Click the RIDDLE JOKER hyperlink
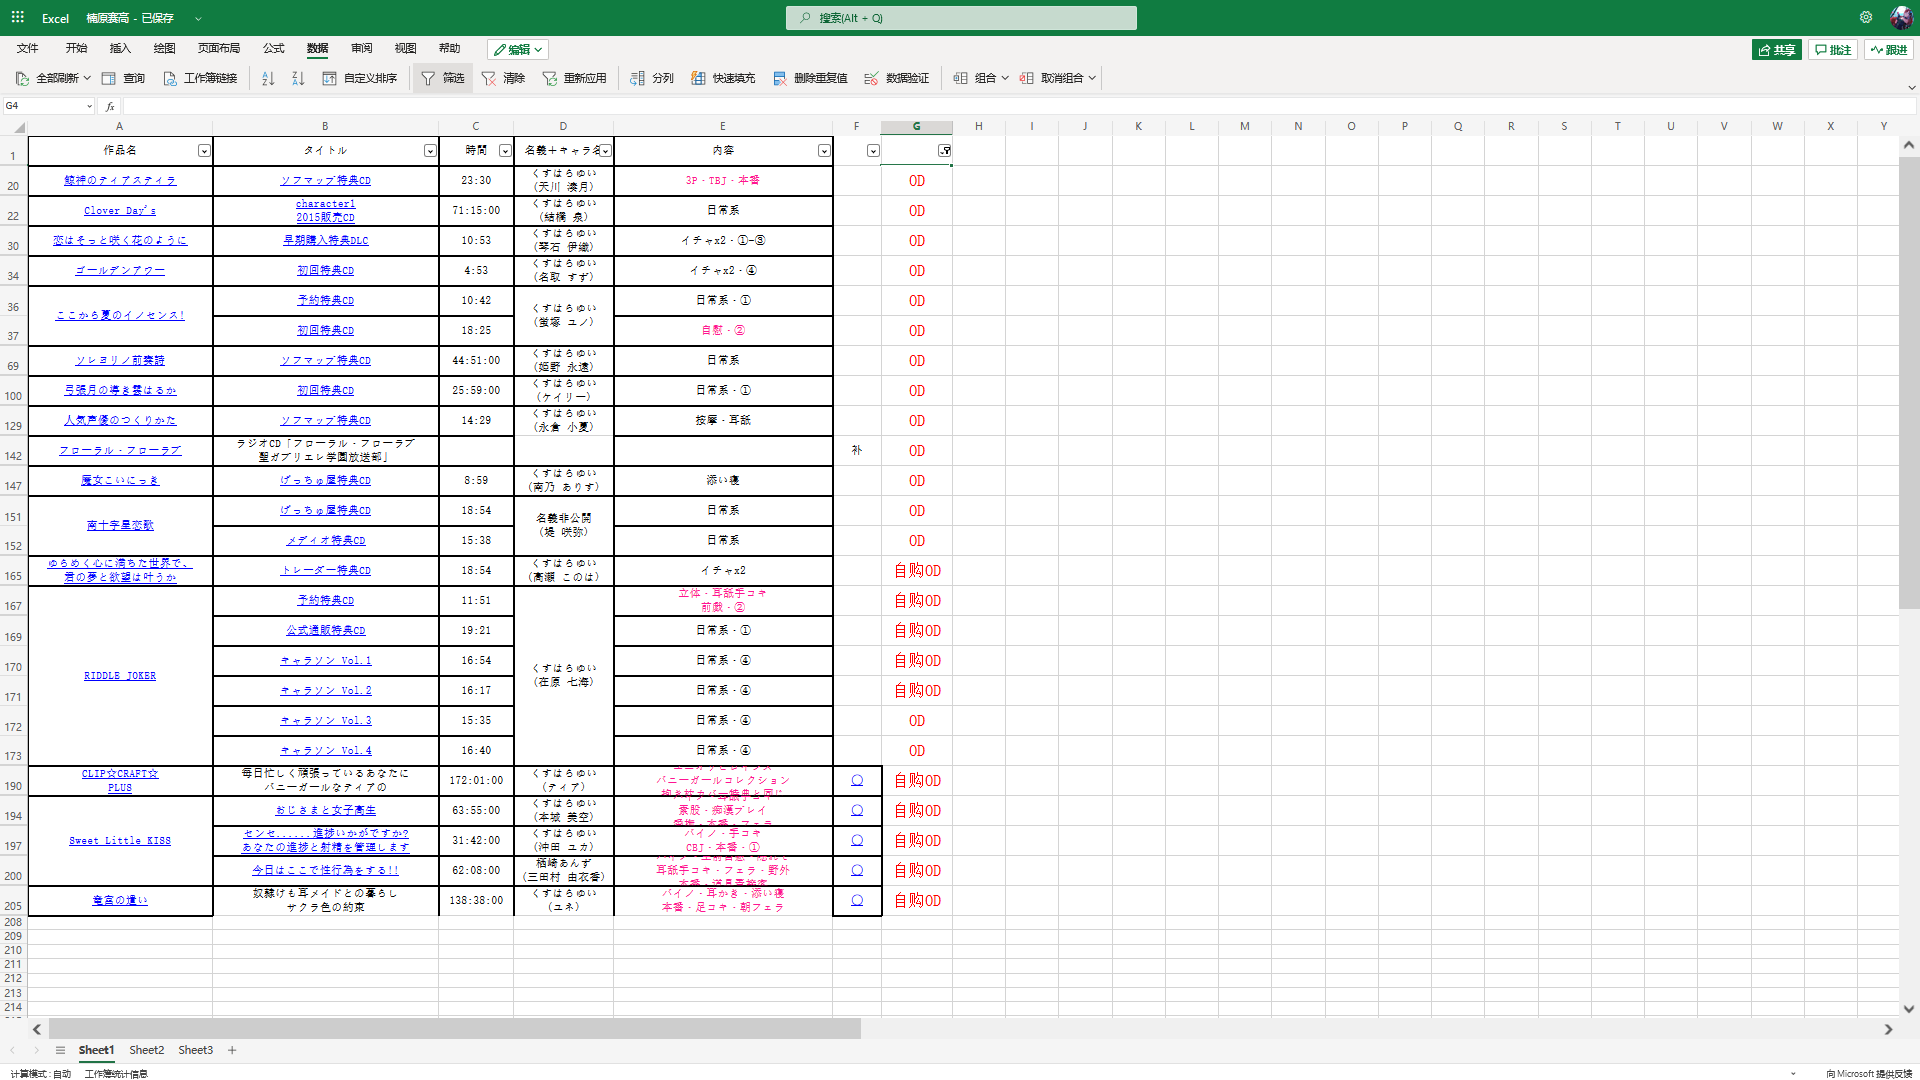 coord(120,676)
